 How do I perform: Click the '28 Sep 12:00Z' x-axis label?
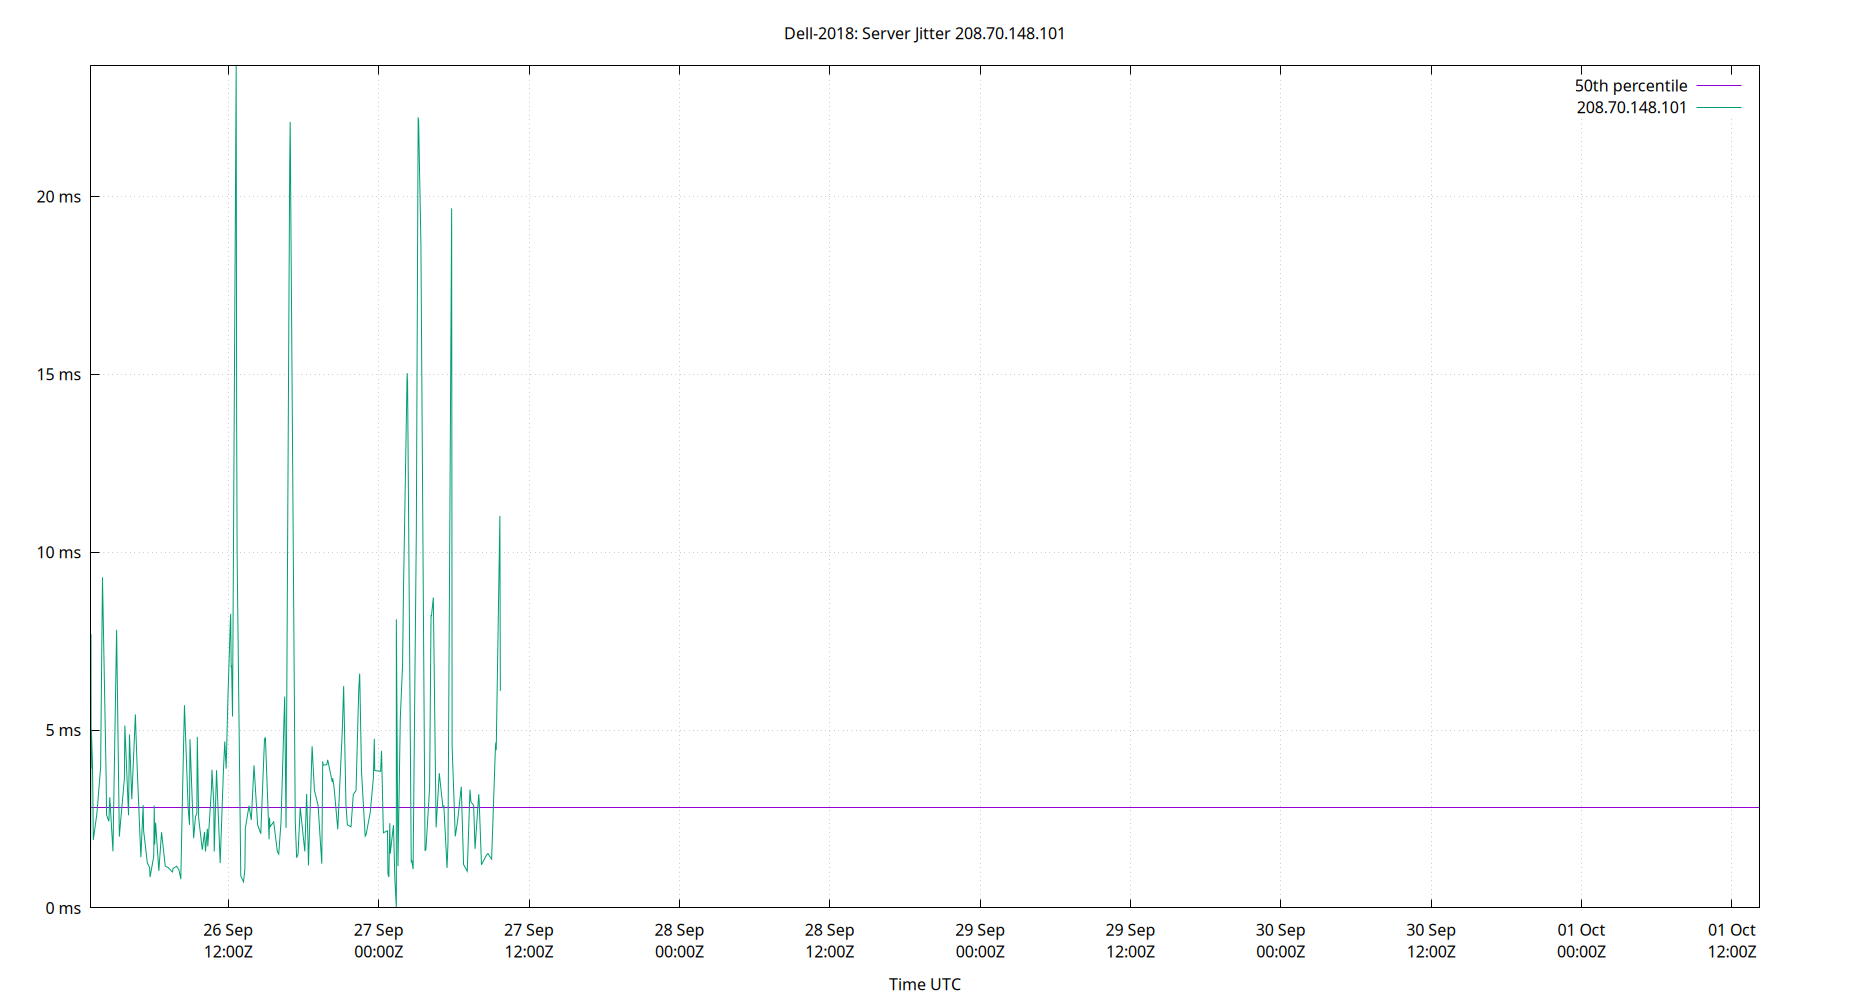click(829, 941)
